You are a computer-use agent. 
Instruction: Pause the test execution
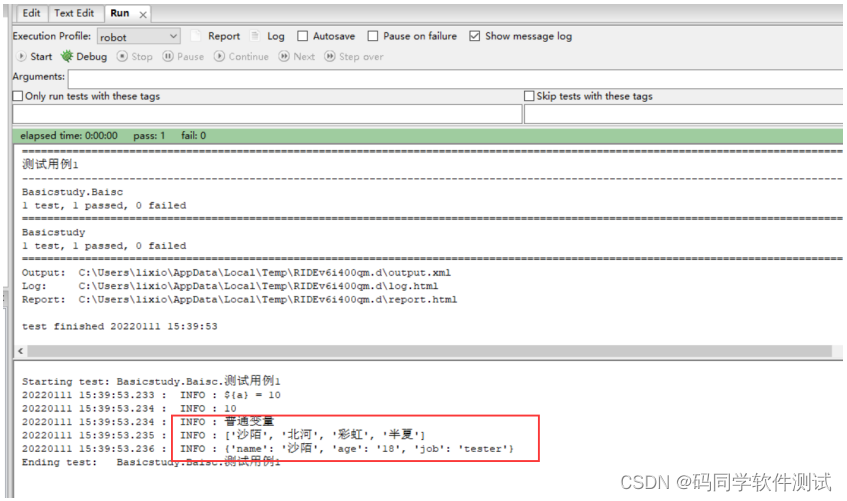184,56
